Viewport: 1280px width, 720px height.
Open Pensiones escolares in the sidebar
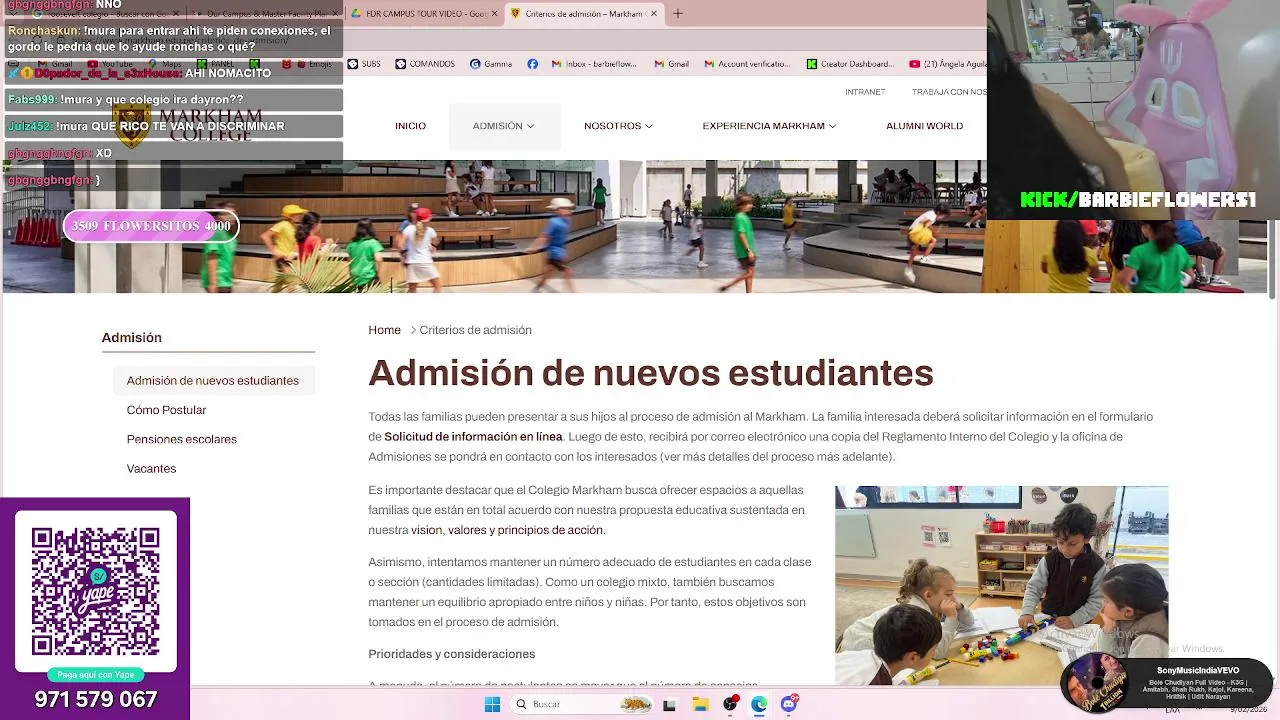pos(181,439)
